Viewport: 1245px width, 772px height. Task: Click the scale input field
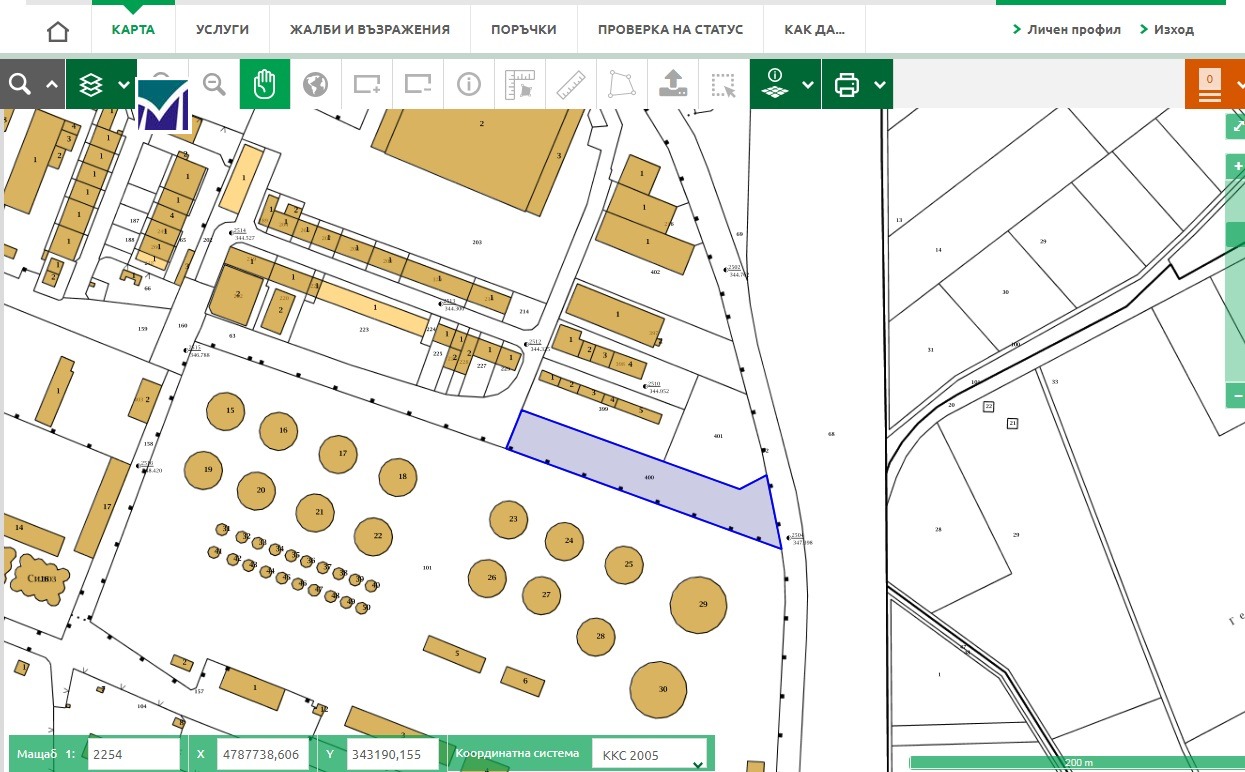tap(133, 755)
